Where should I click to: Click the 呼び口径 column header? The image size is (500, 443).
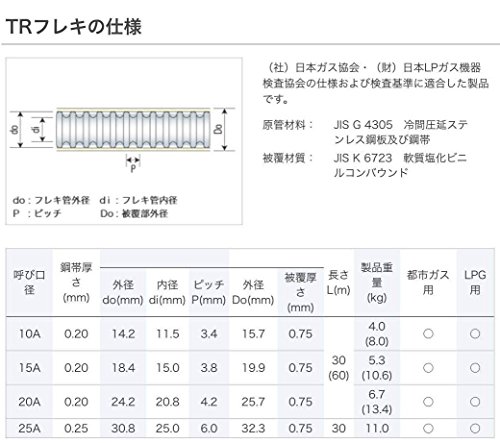tap(29, 282)
